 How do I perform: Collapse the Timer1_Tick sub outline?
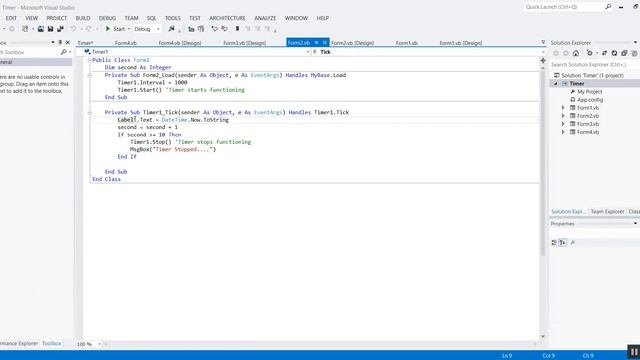pos(89,112)
